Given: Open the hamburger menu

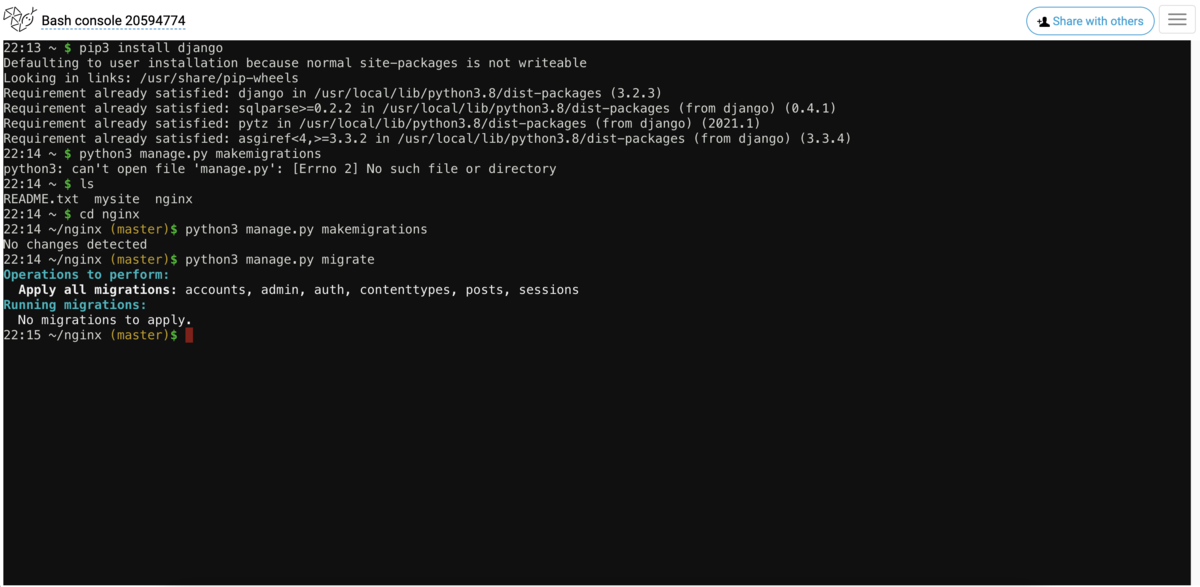Looking at the screenshot, I should (1177, 19).
